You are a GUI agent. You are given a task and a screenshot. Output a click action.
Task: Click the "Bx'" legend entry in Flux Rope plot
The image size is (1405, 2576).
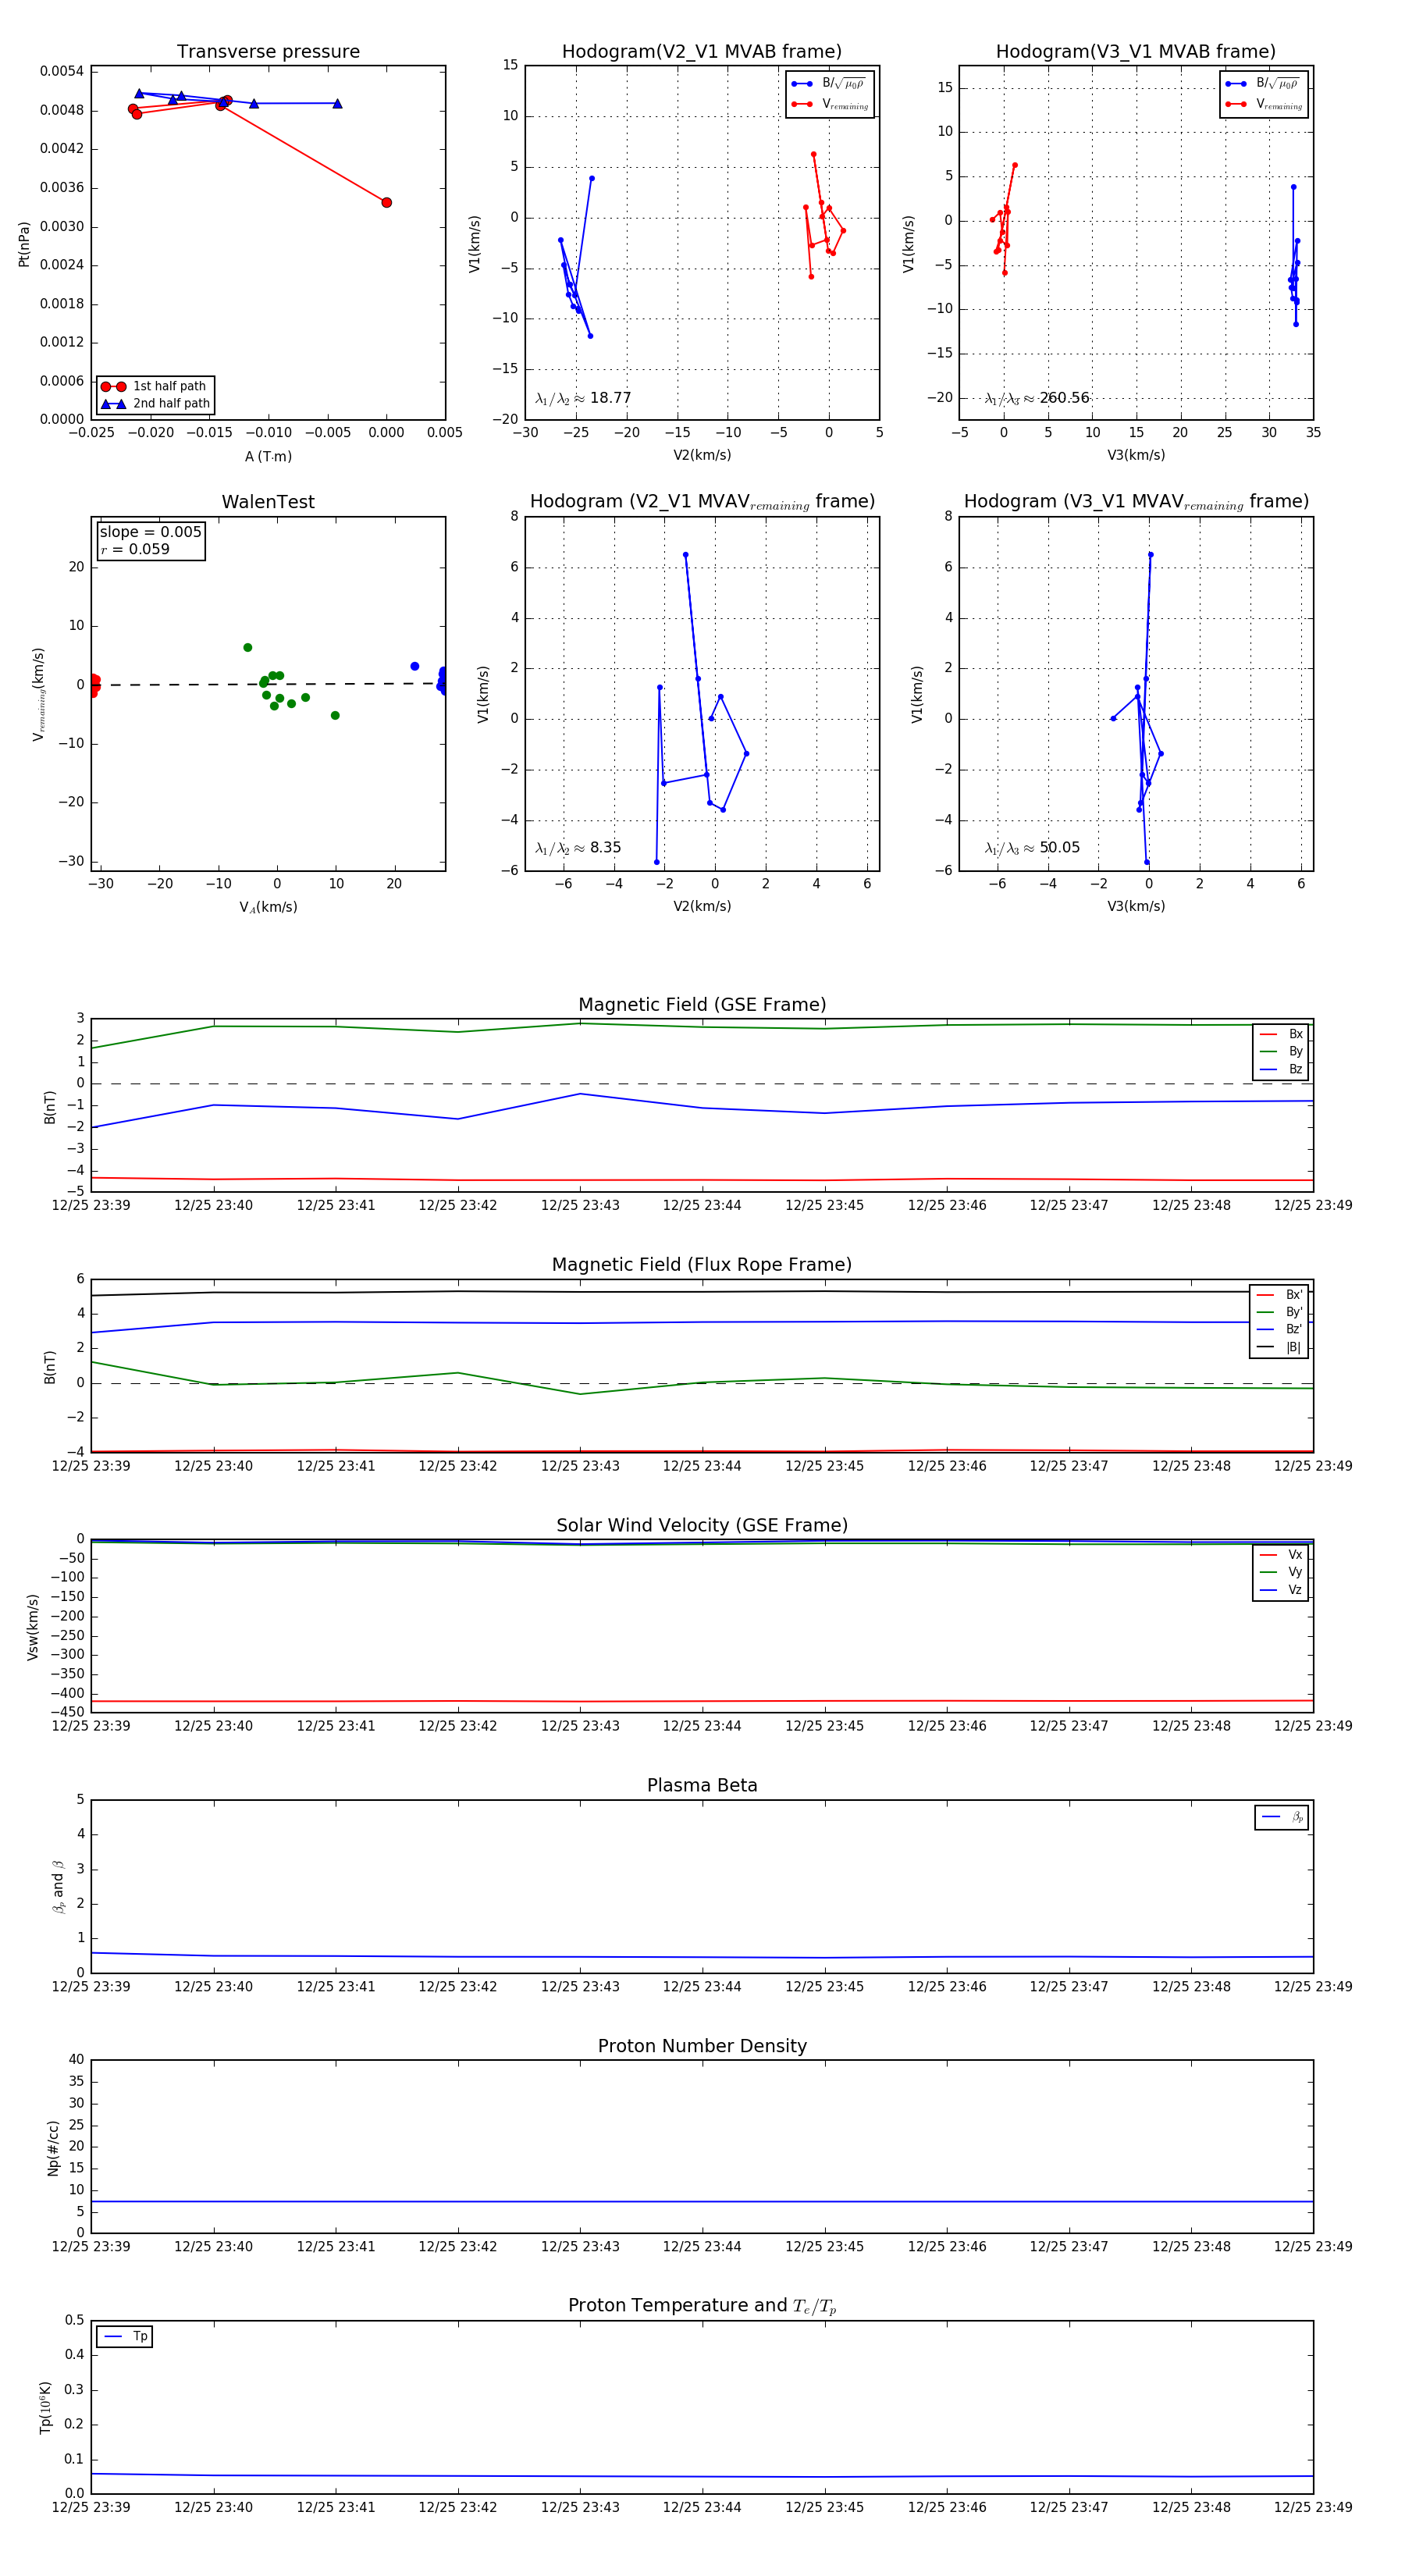1280,1294
